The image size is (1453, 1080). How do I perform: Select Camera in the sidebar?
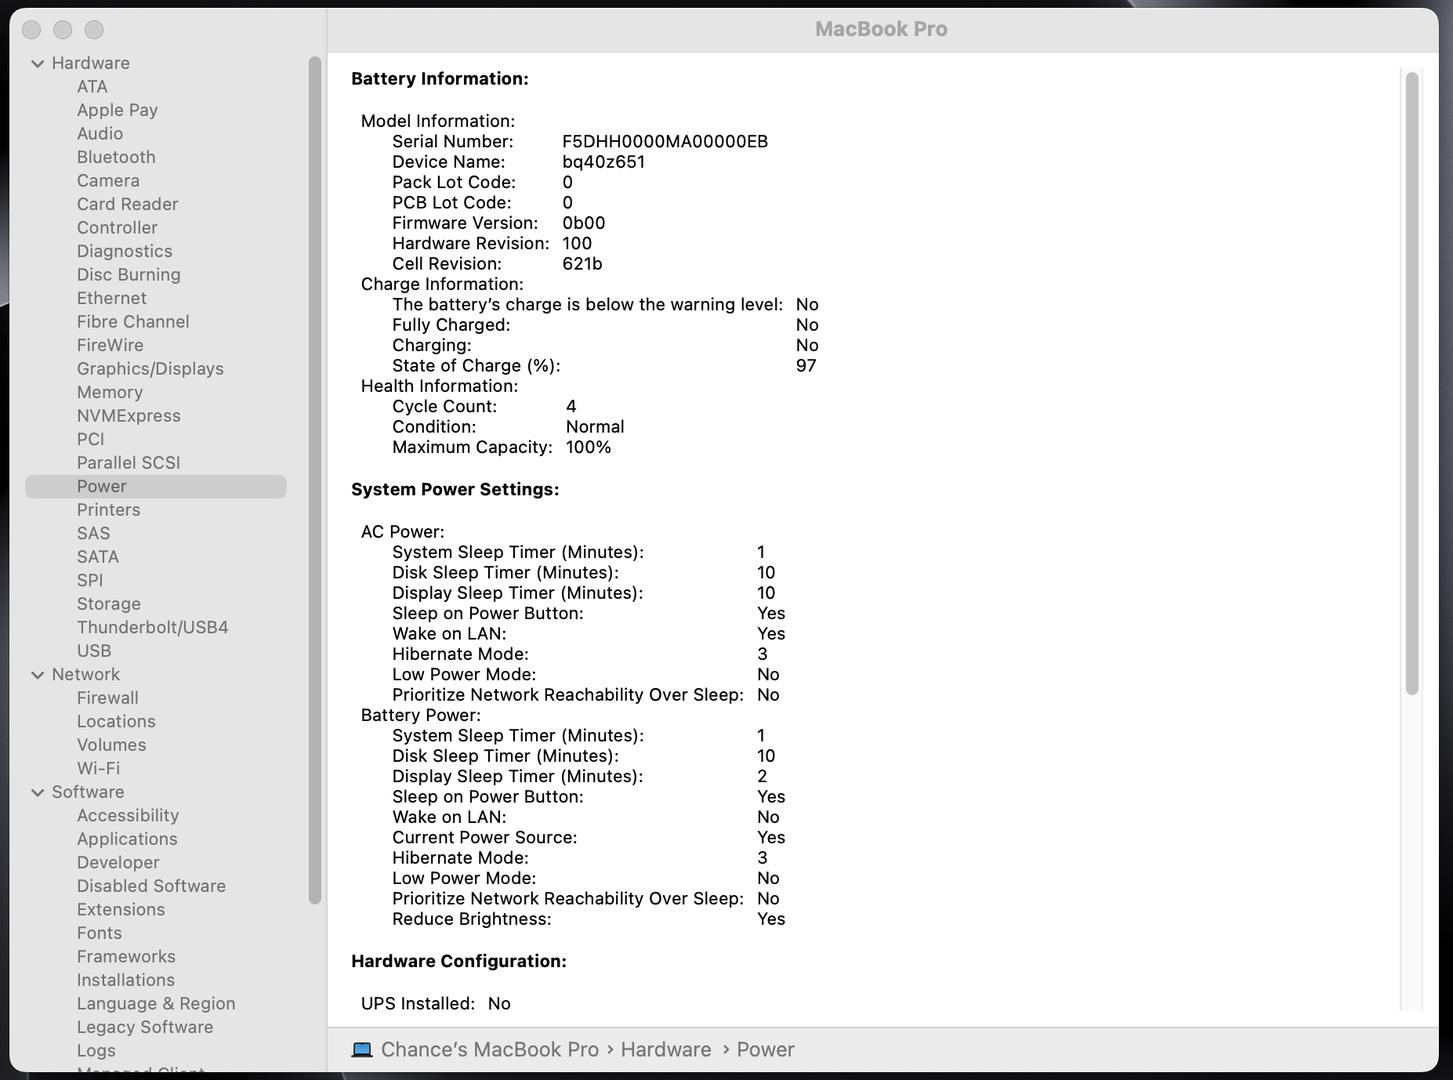(108, 181)
